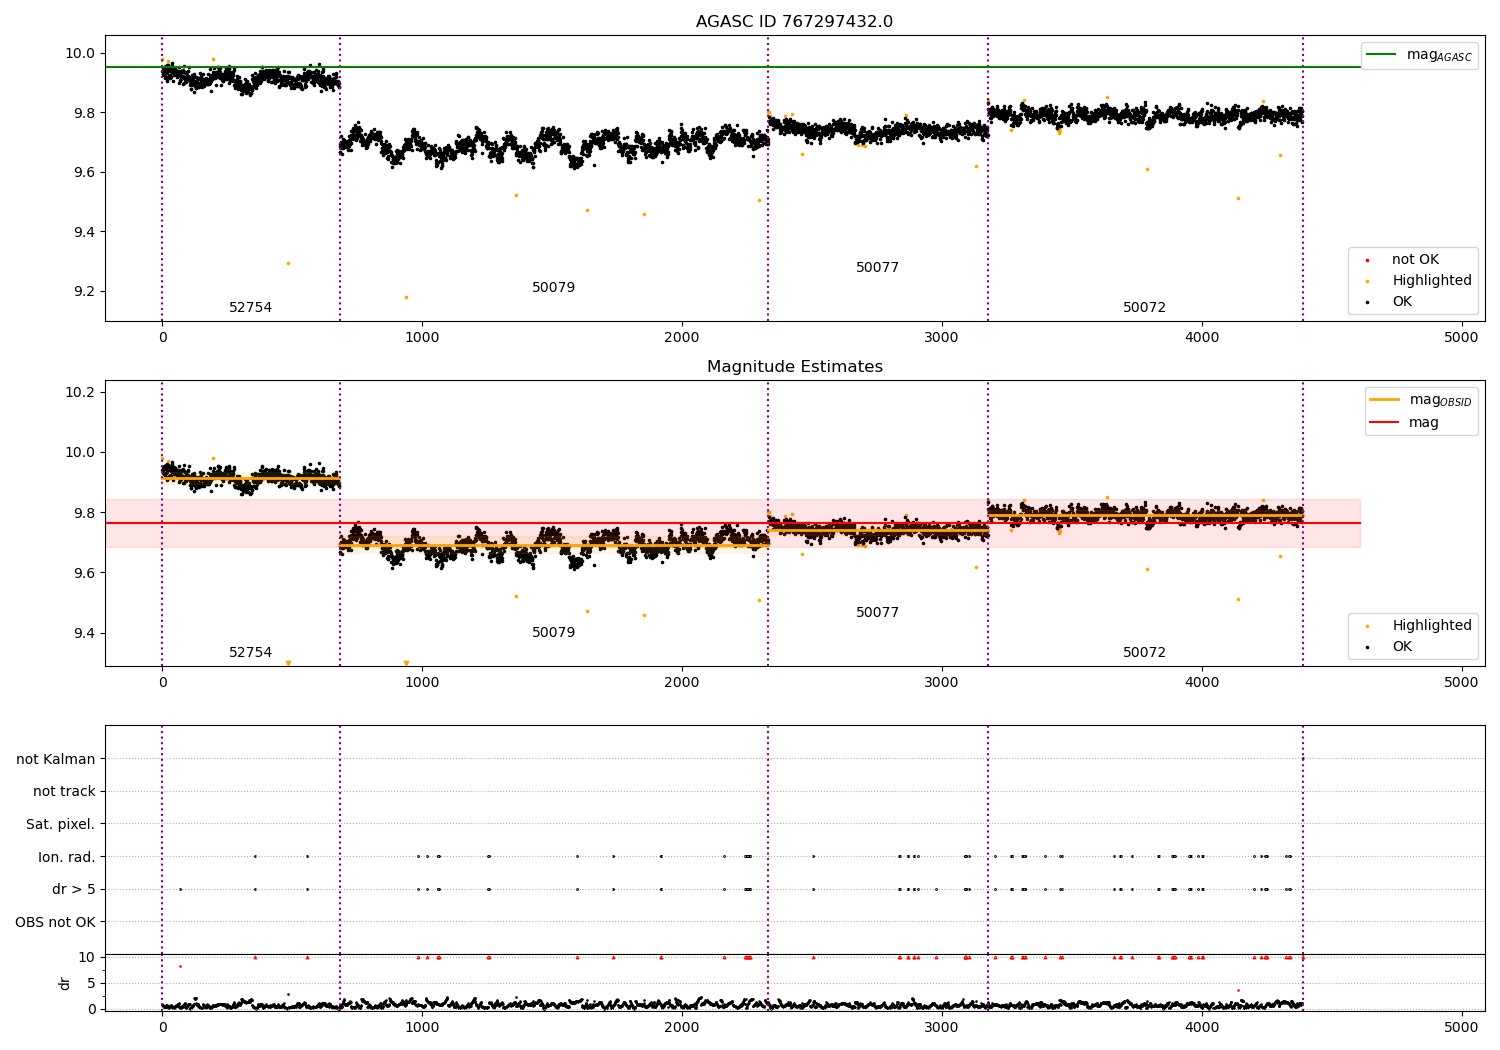1500x1050 pixels.
Task: Click y-axis tick 10.2 in Magnitude Estimates panel
Action: [79, 392]
